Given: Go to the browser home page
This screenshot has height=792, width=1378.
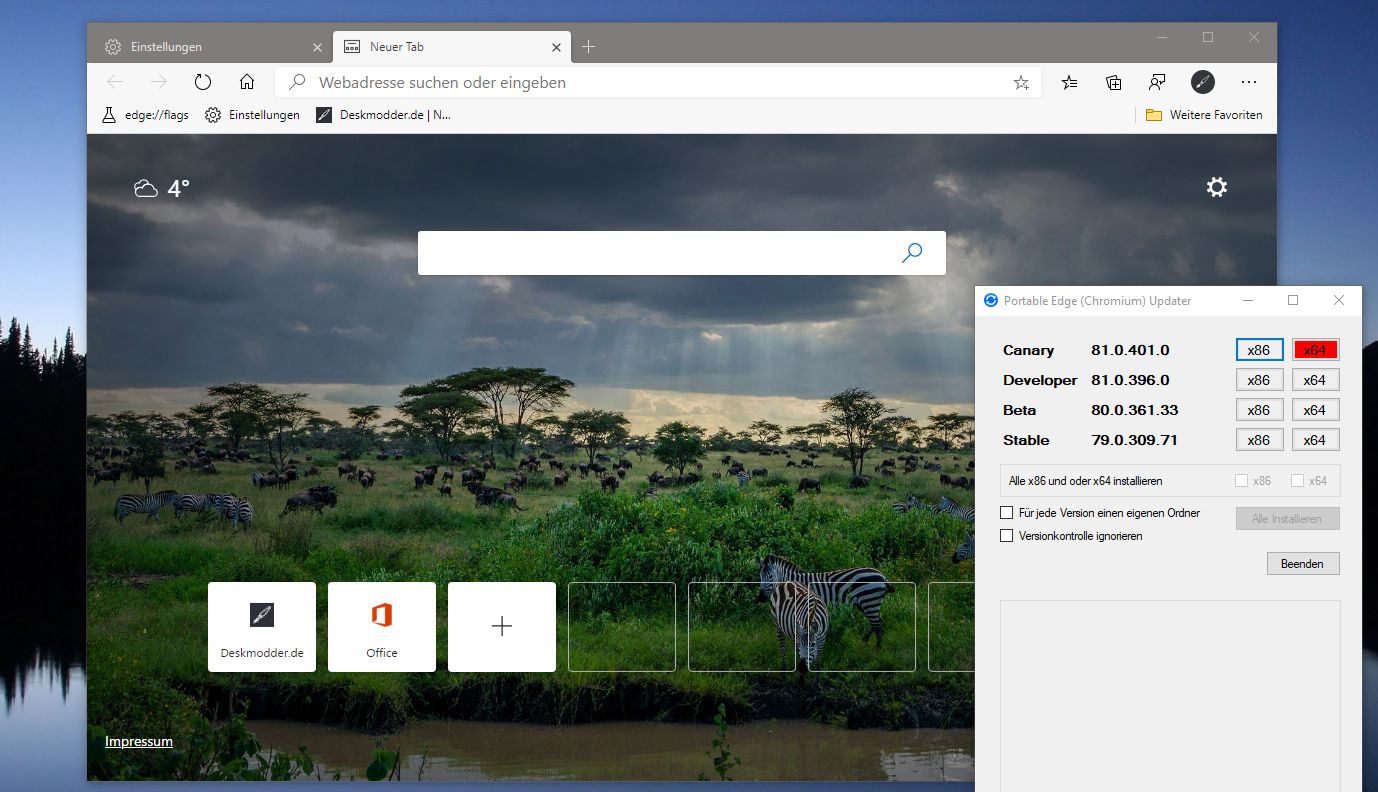Looking at the screenshot, I should click(x=247, y=82).
